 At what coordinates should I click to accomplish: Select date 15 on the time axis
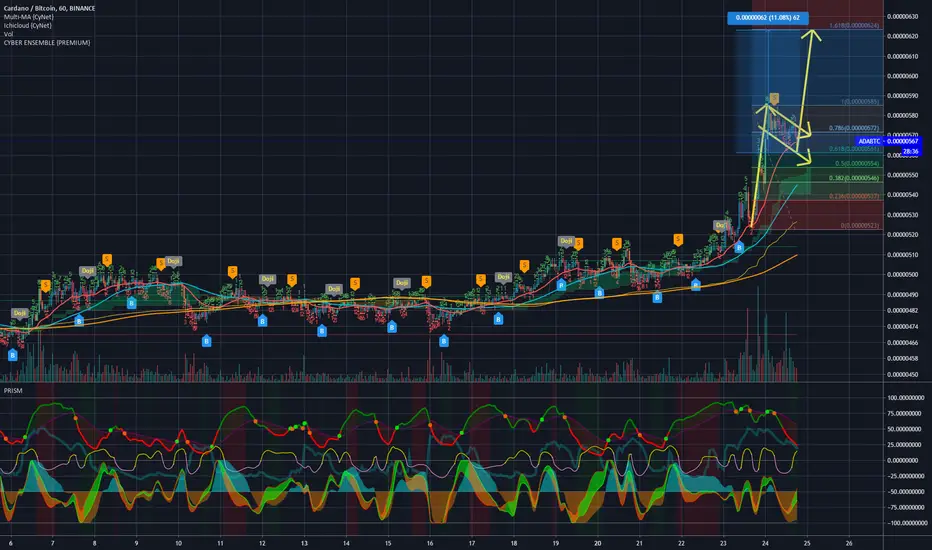(x=388, y=543)
